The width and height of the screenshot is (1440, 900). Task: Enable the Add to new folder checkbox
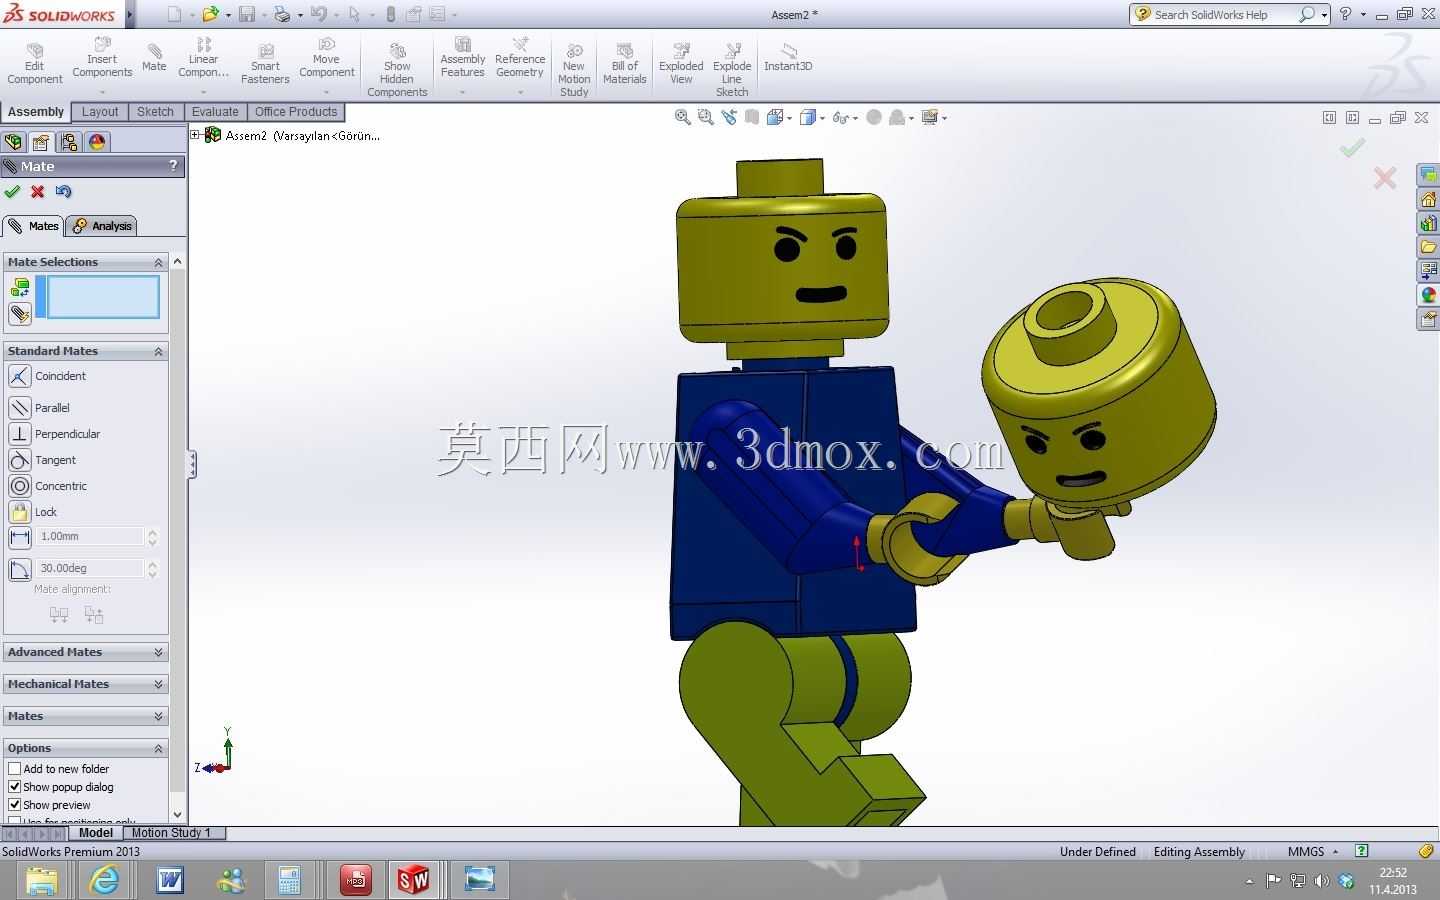14,769
